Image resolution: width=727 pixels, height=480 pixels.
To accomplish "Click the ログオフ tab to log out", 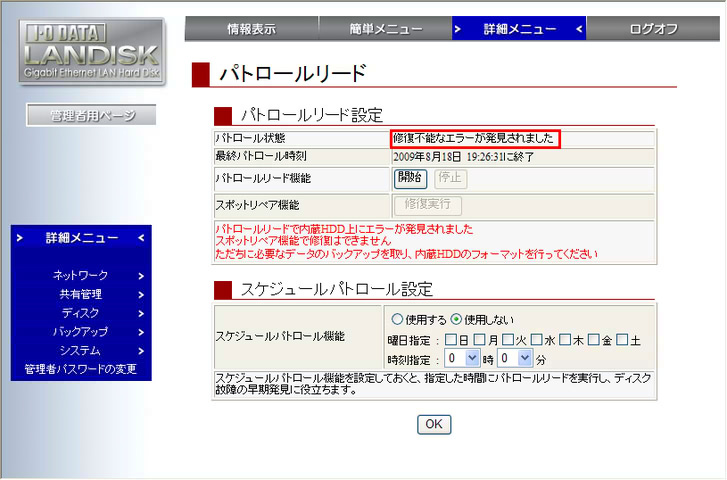I will point(654,29).
